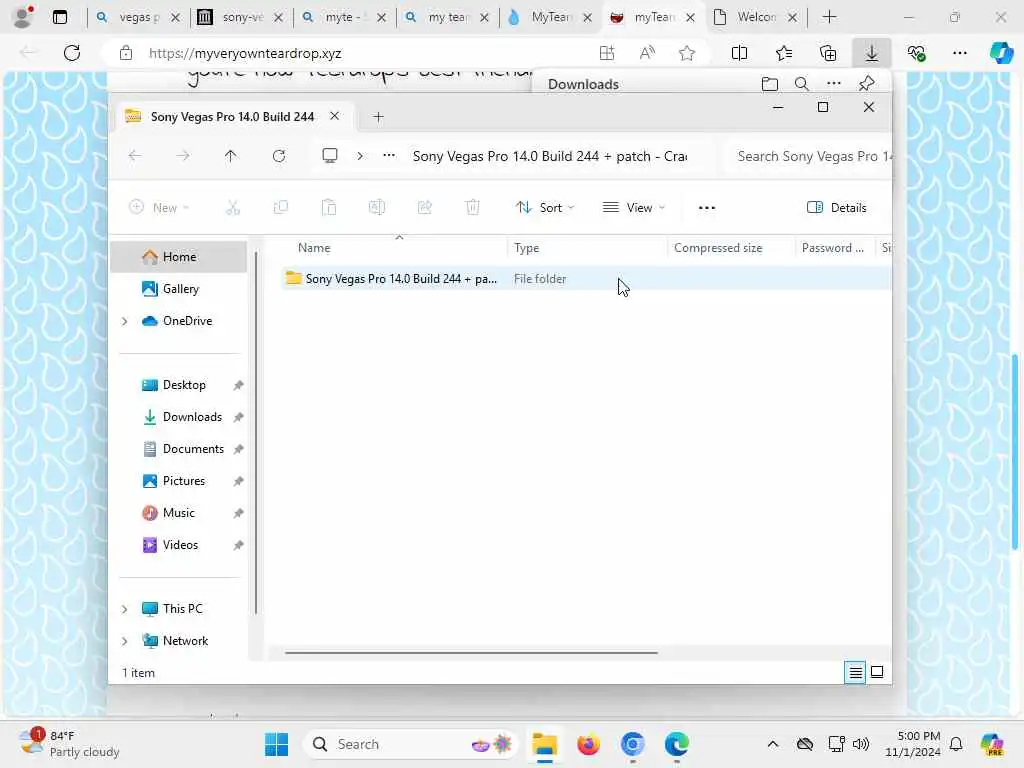The width and height of the screenshot is (1024, 768).
Task: Open Edge Browser essentials heart icon
Action: 916,54
